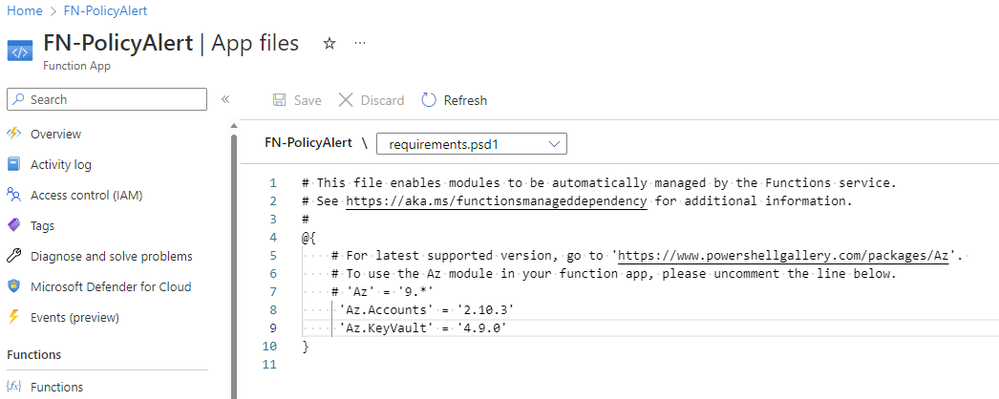Image resolution: width=999 pixels, height=399 pixels.
Task: Click the Tags icon in sidebar
Action: [x=13, y=225]
